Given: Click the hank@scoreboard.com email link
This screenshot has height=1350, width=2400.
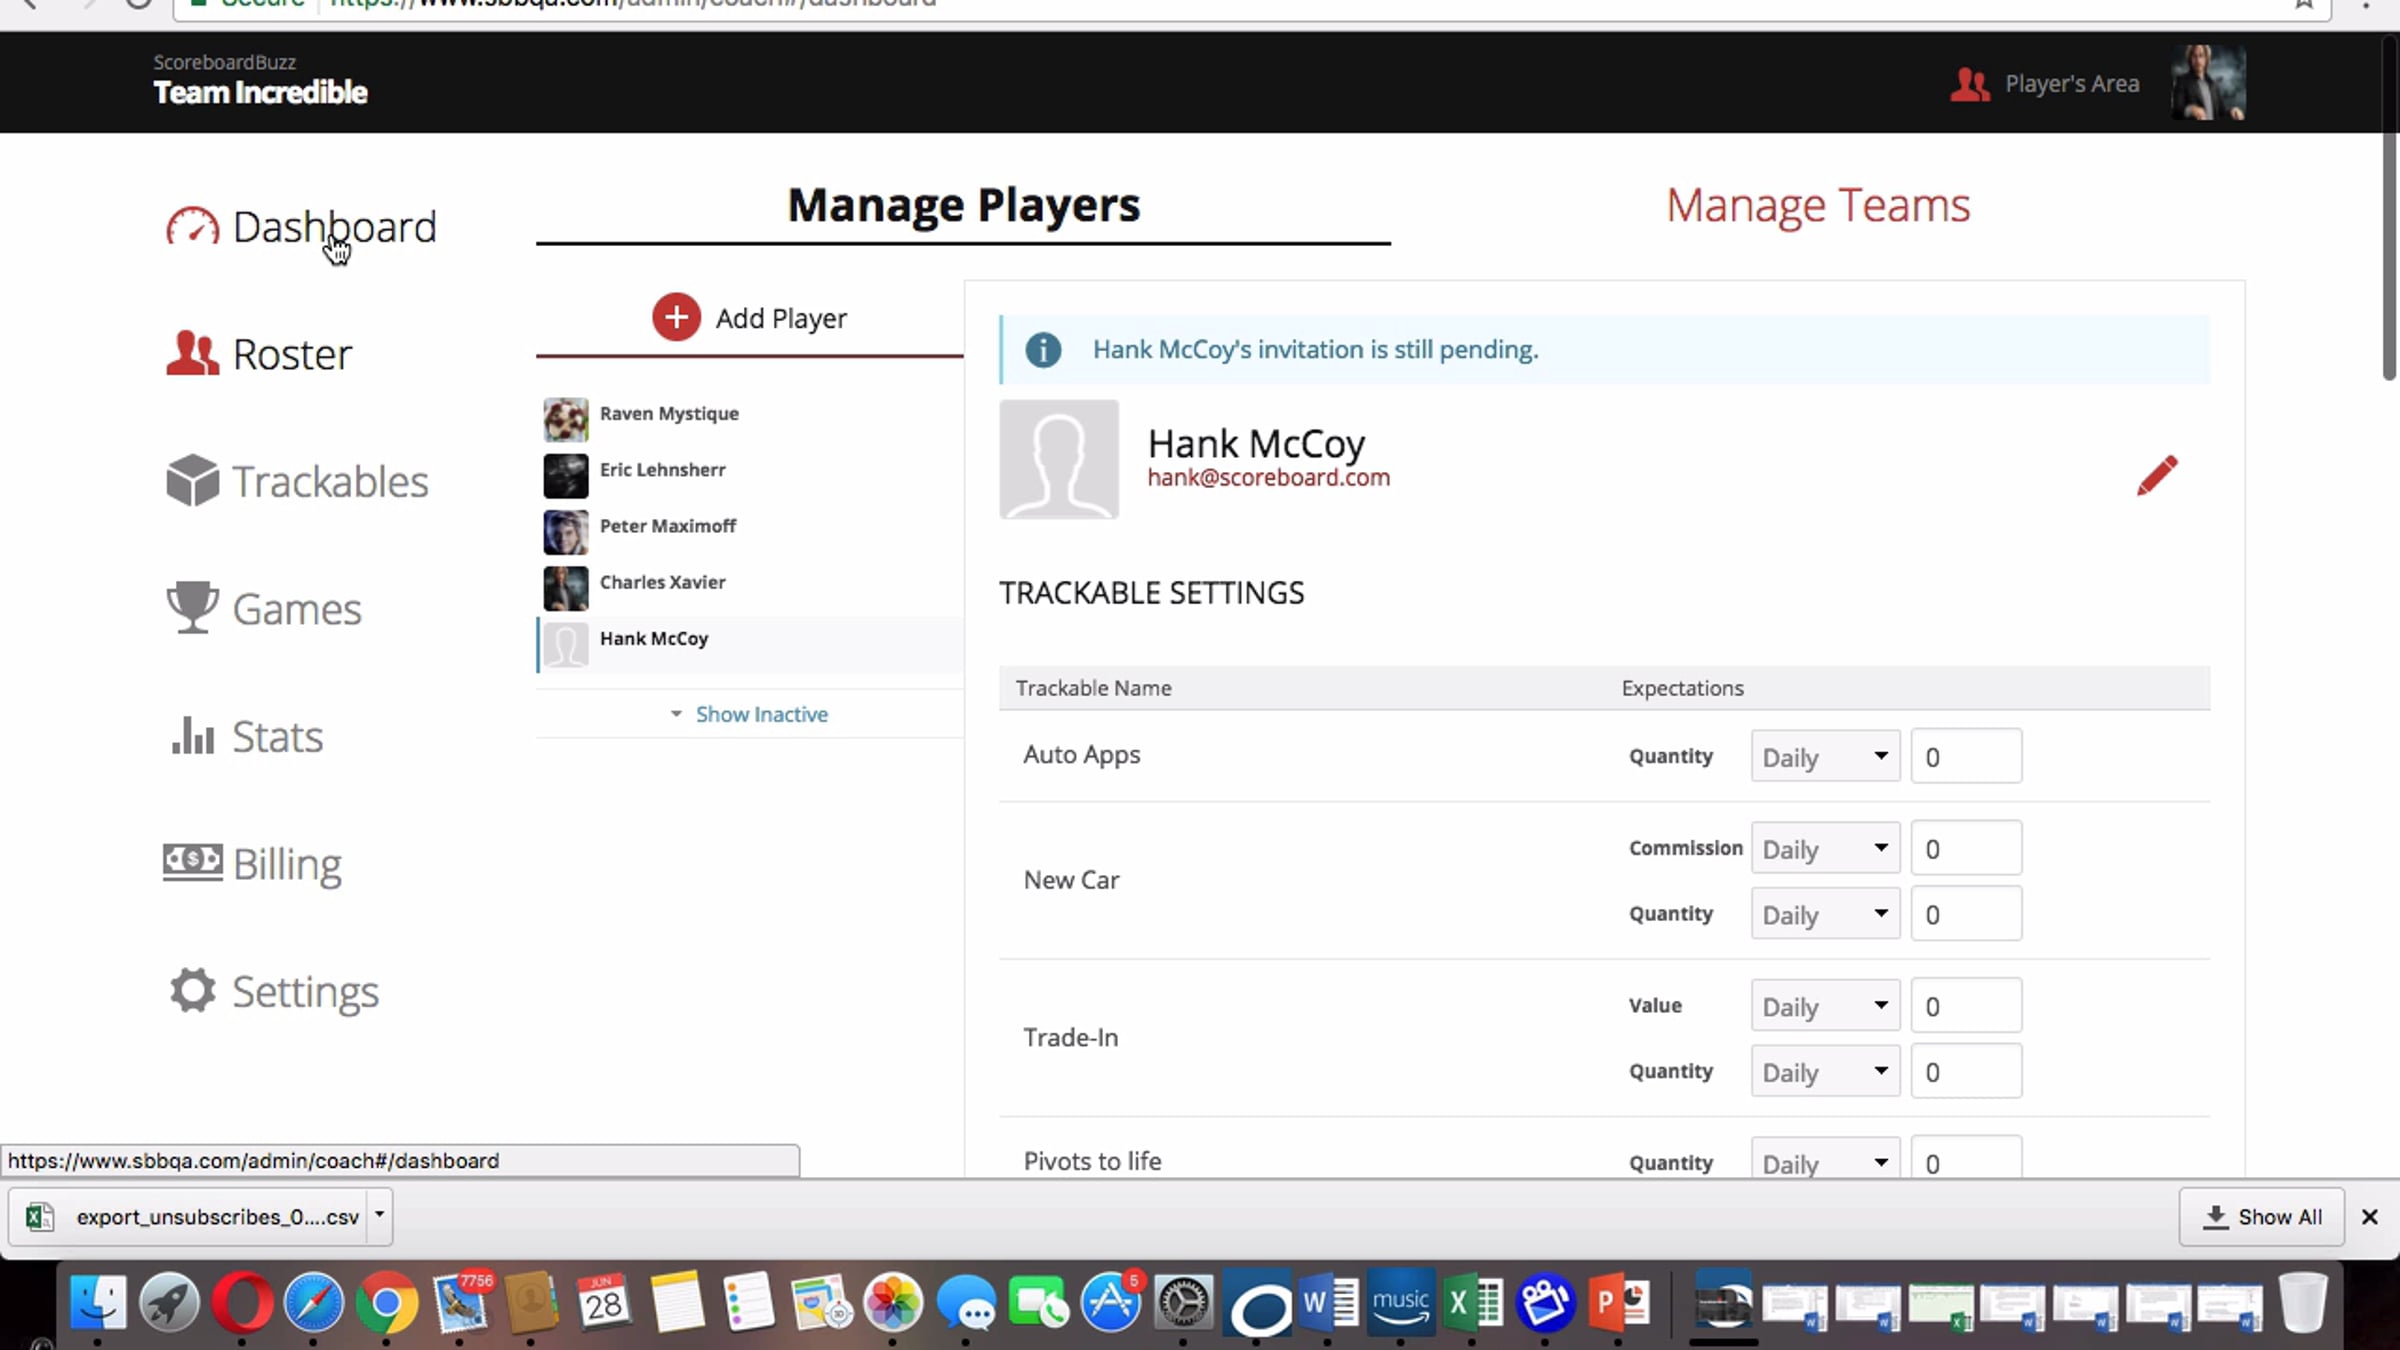Looking at the screenshot, I should [1268, 478].
